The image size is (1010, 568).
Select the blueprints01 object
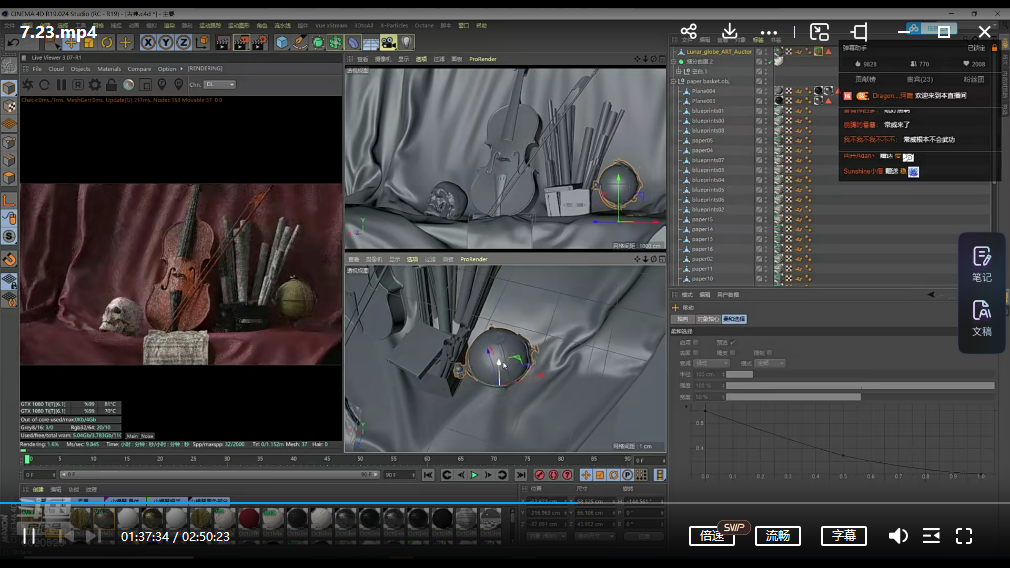[x=707, y=111]
